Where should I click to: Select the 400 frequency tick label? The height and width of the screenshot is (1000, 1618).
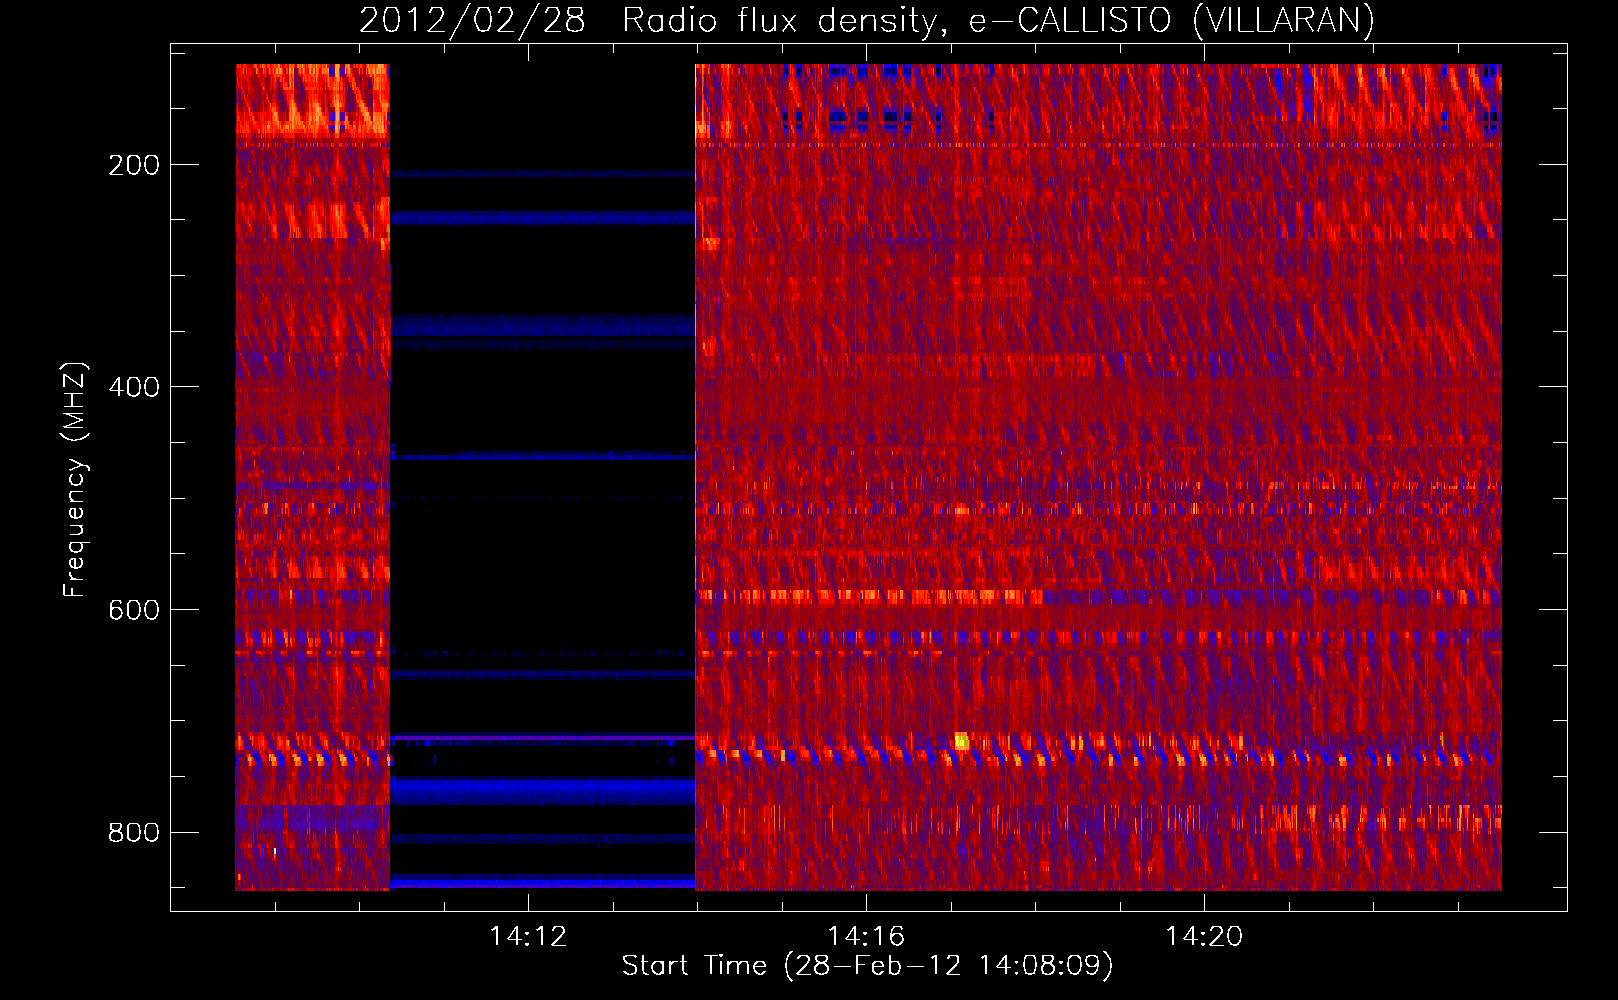click(x=134, y=387)
